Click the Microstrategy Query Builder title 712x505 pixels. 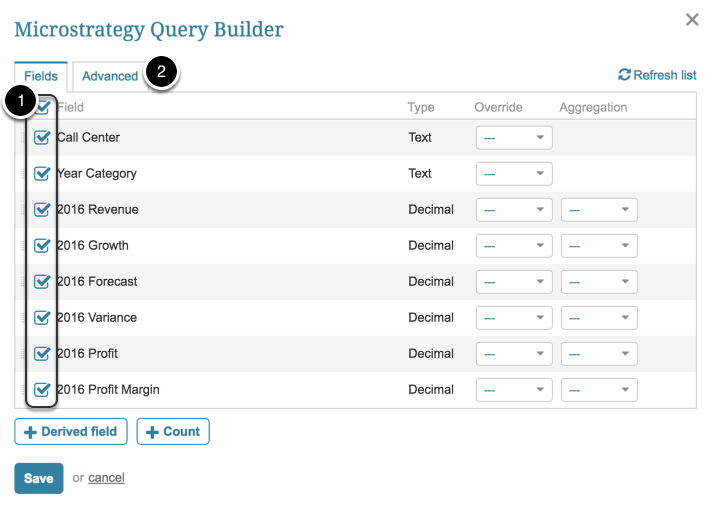point(149,30)
